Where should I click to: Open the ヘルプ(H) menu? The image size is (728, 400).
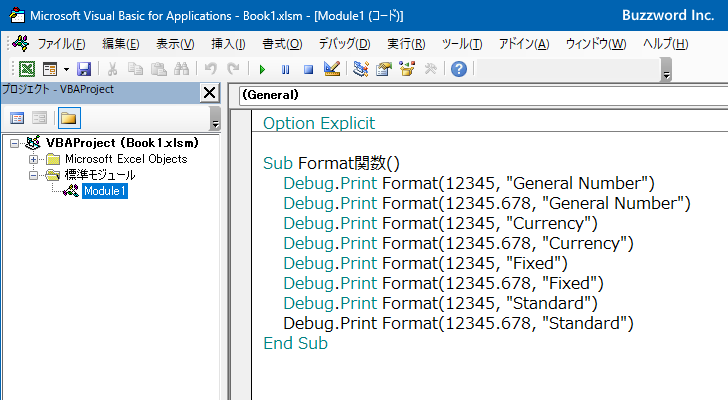665,44
